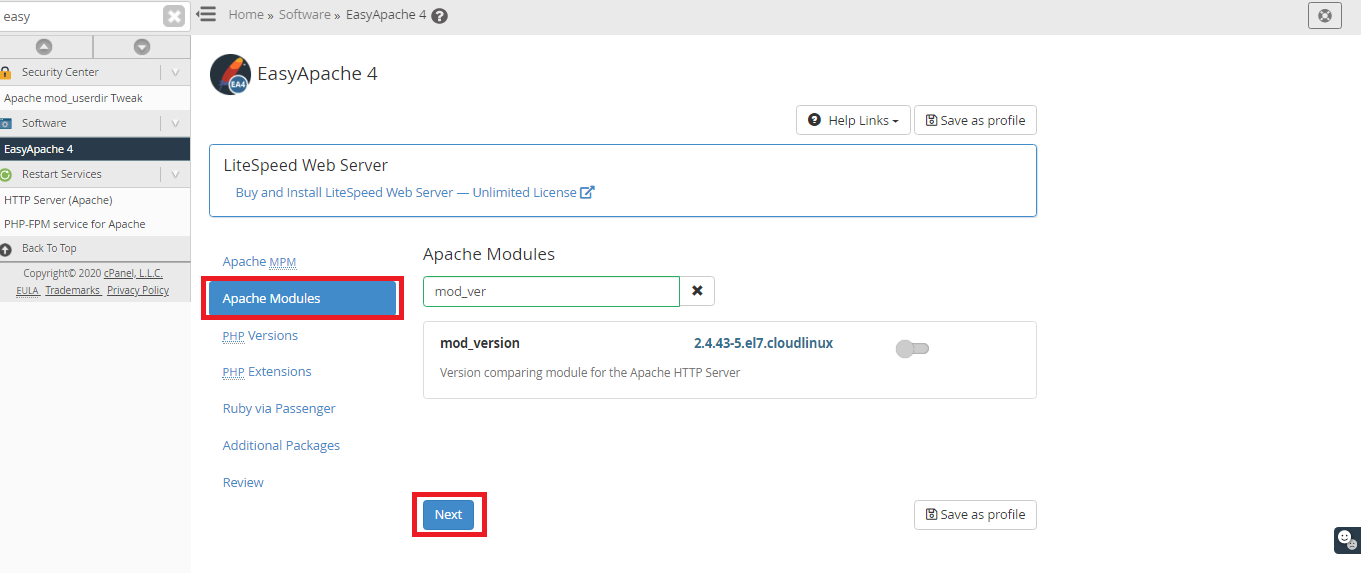Collapse the Software section chevron
The width and height of the screenshot is (1361, 573).
point(175,123)
